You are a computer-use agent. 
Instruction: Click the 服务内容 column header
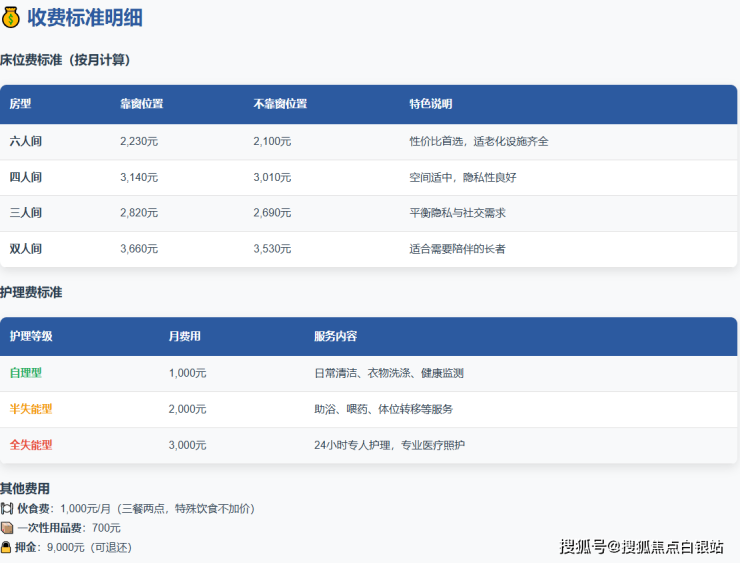click(x=335, y=337)
